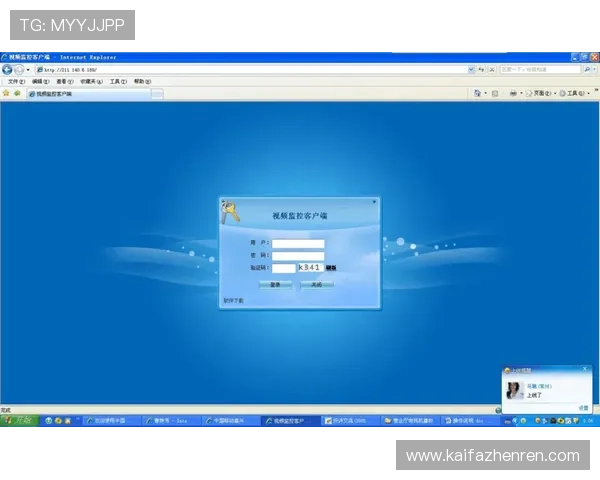The height and width of the screenshot is (480, 600).
Task: Click the favorites star icon
Action: pyautogui.click(x=6, y=93)
